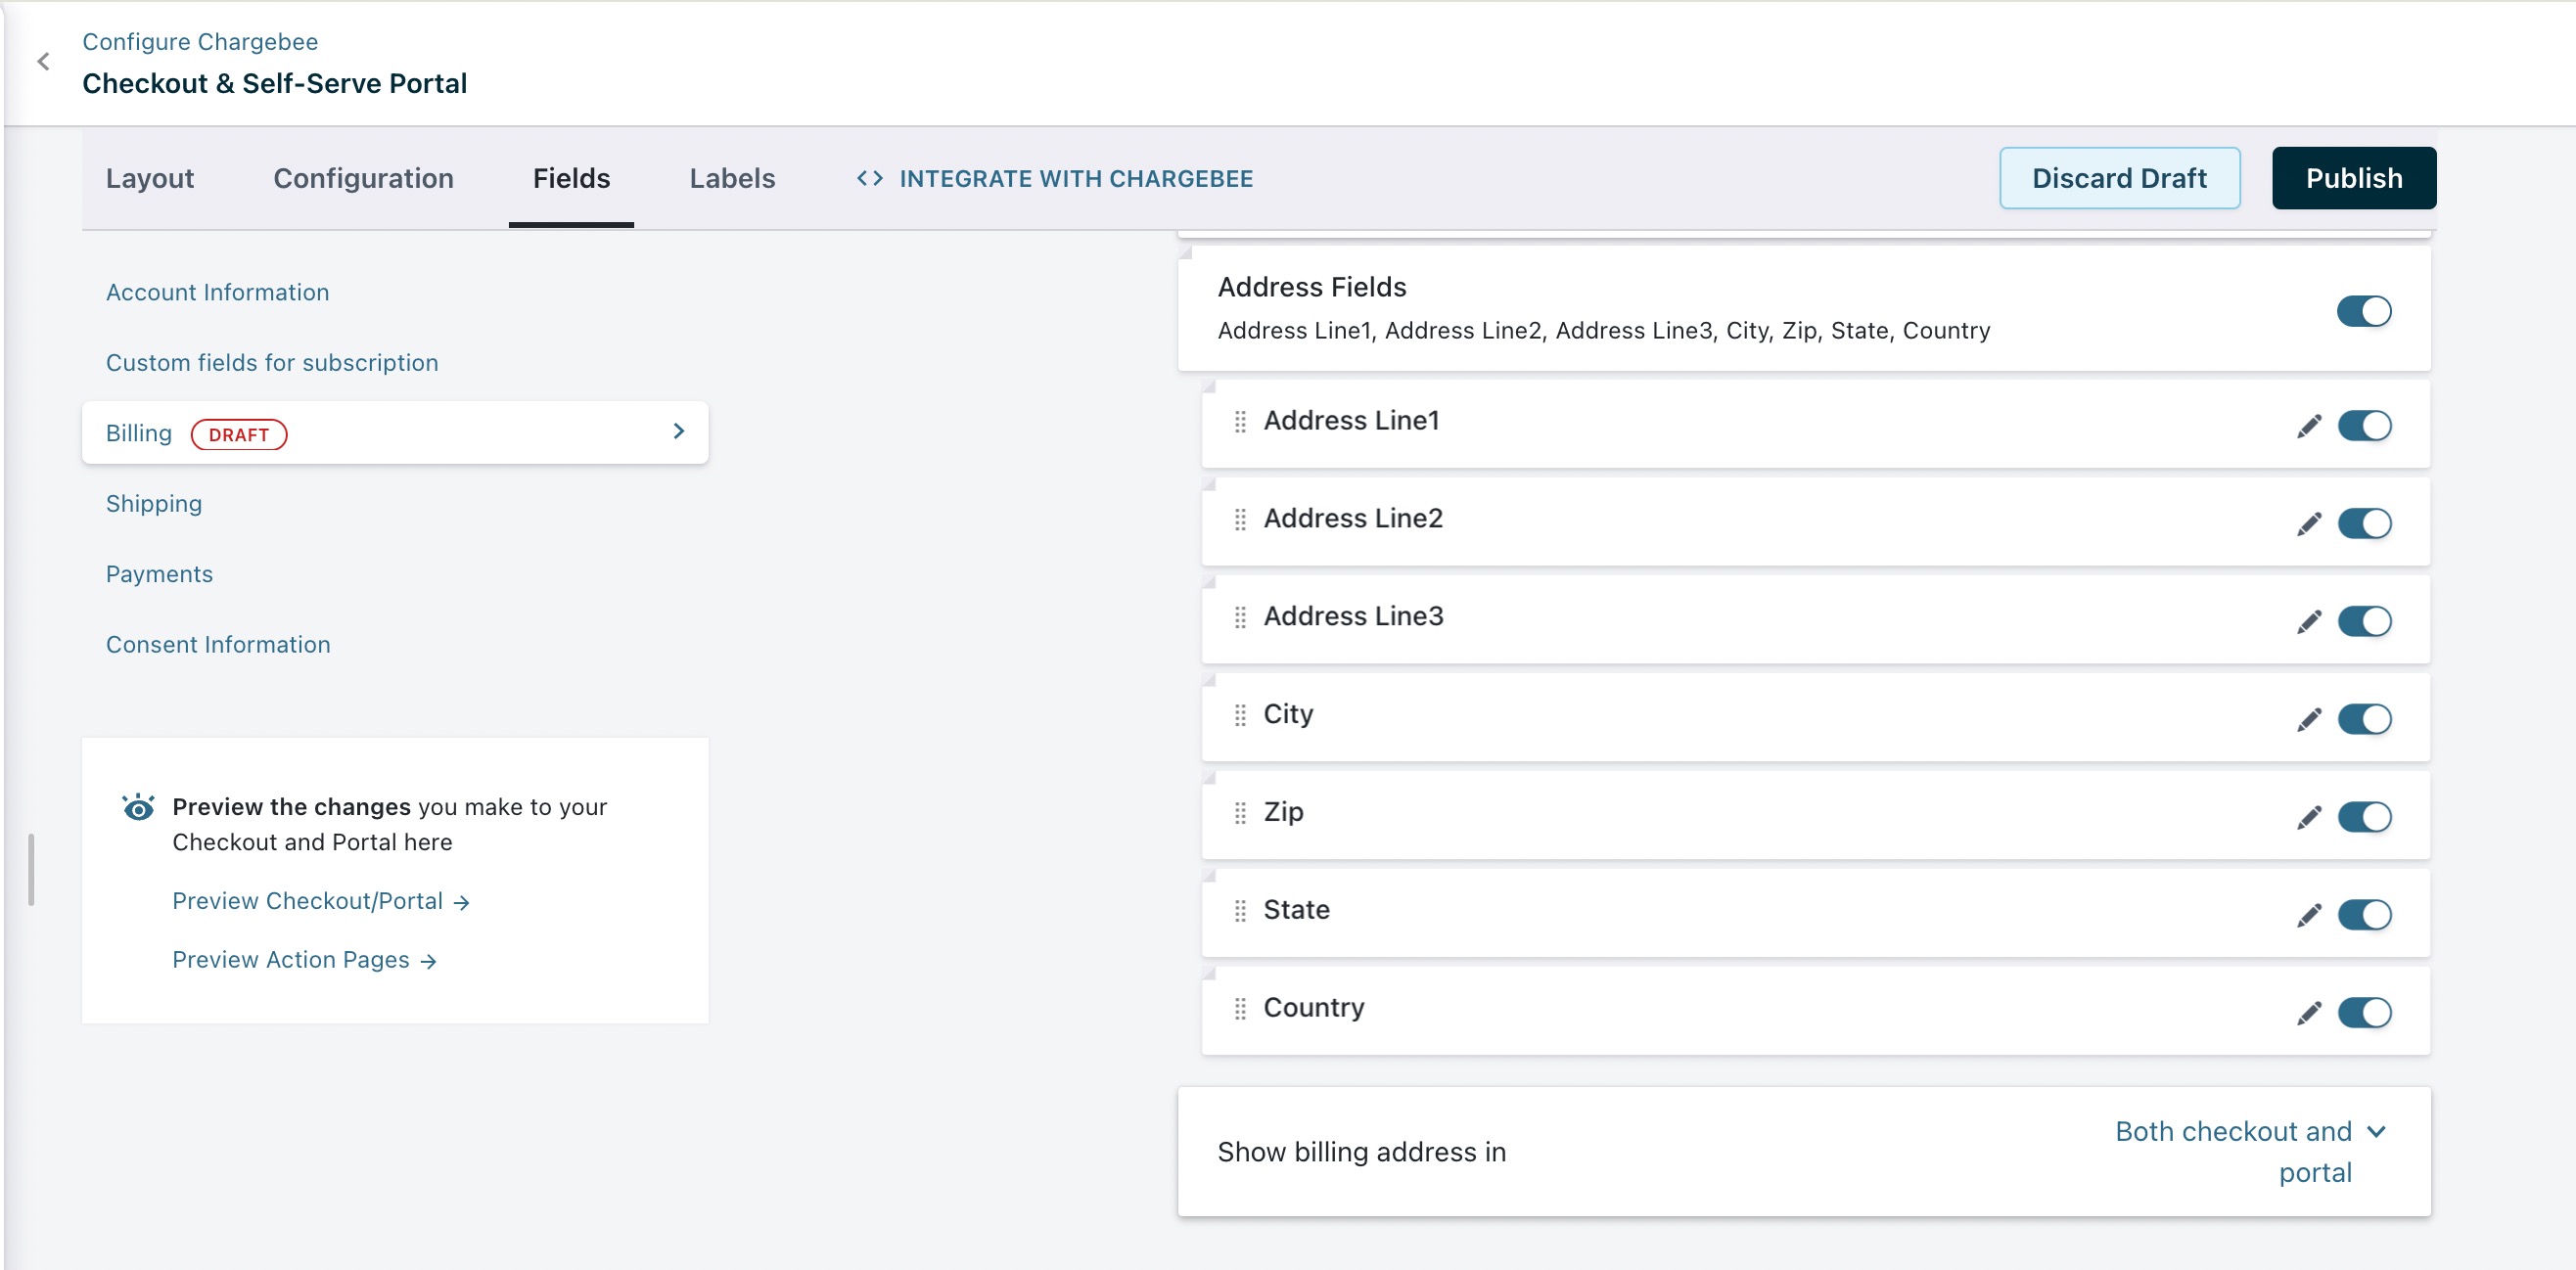Toggle off the State field switch
The image size is (2576, 1270).
[x=2363, y=914]
